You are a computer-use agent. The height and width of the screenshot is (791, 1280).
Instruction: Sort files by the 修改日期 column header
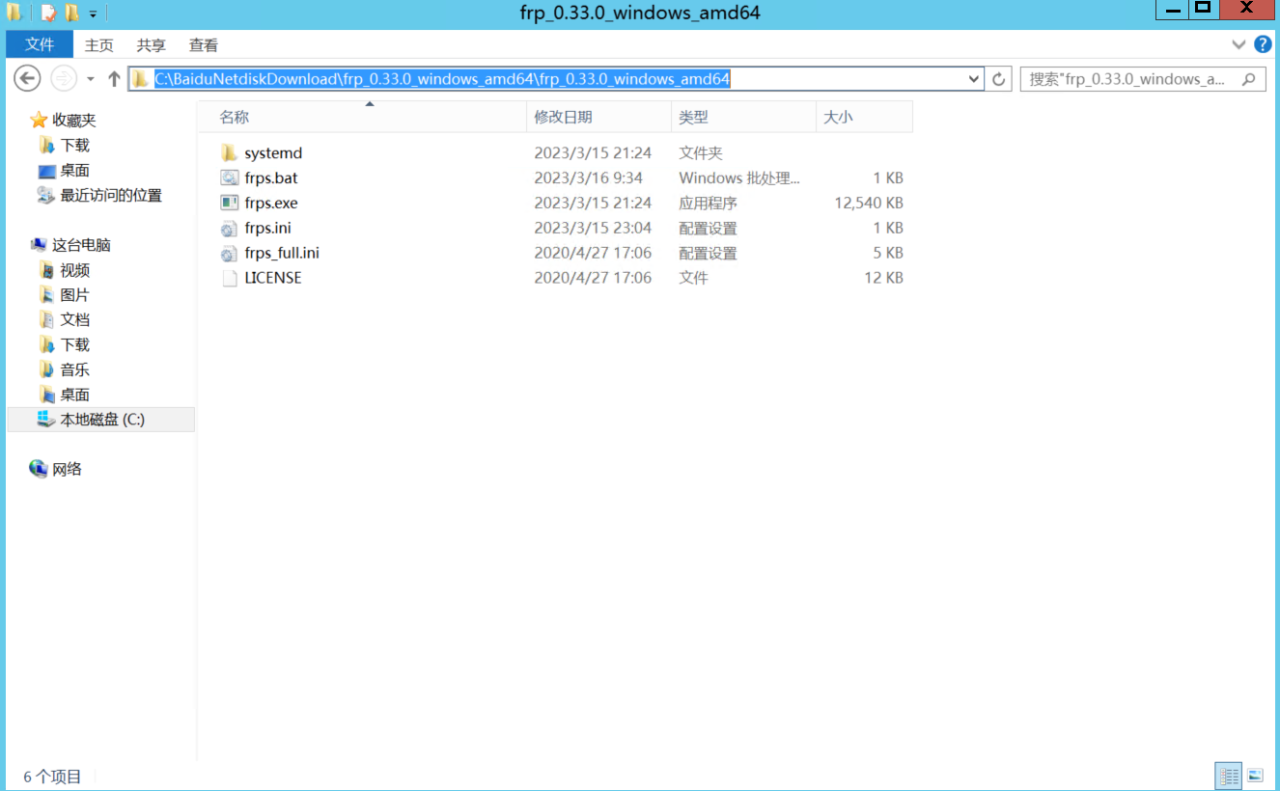tap(599, 117)
